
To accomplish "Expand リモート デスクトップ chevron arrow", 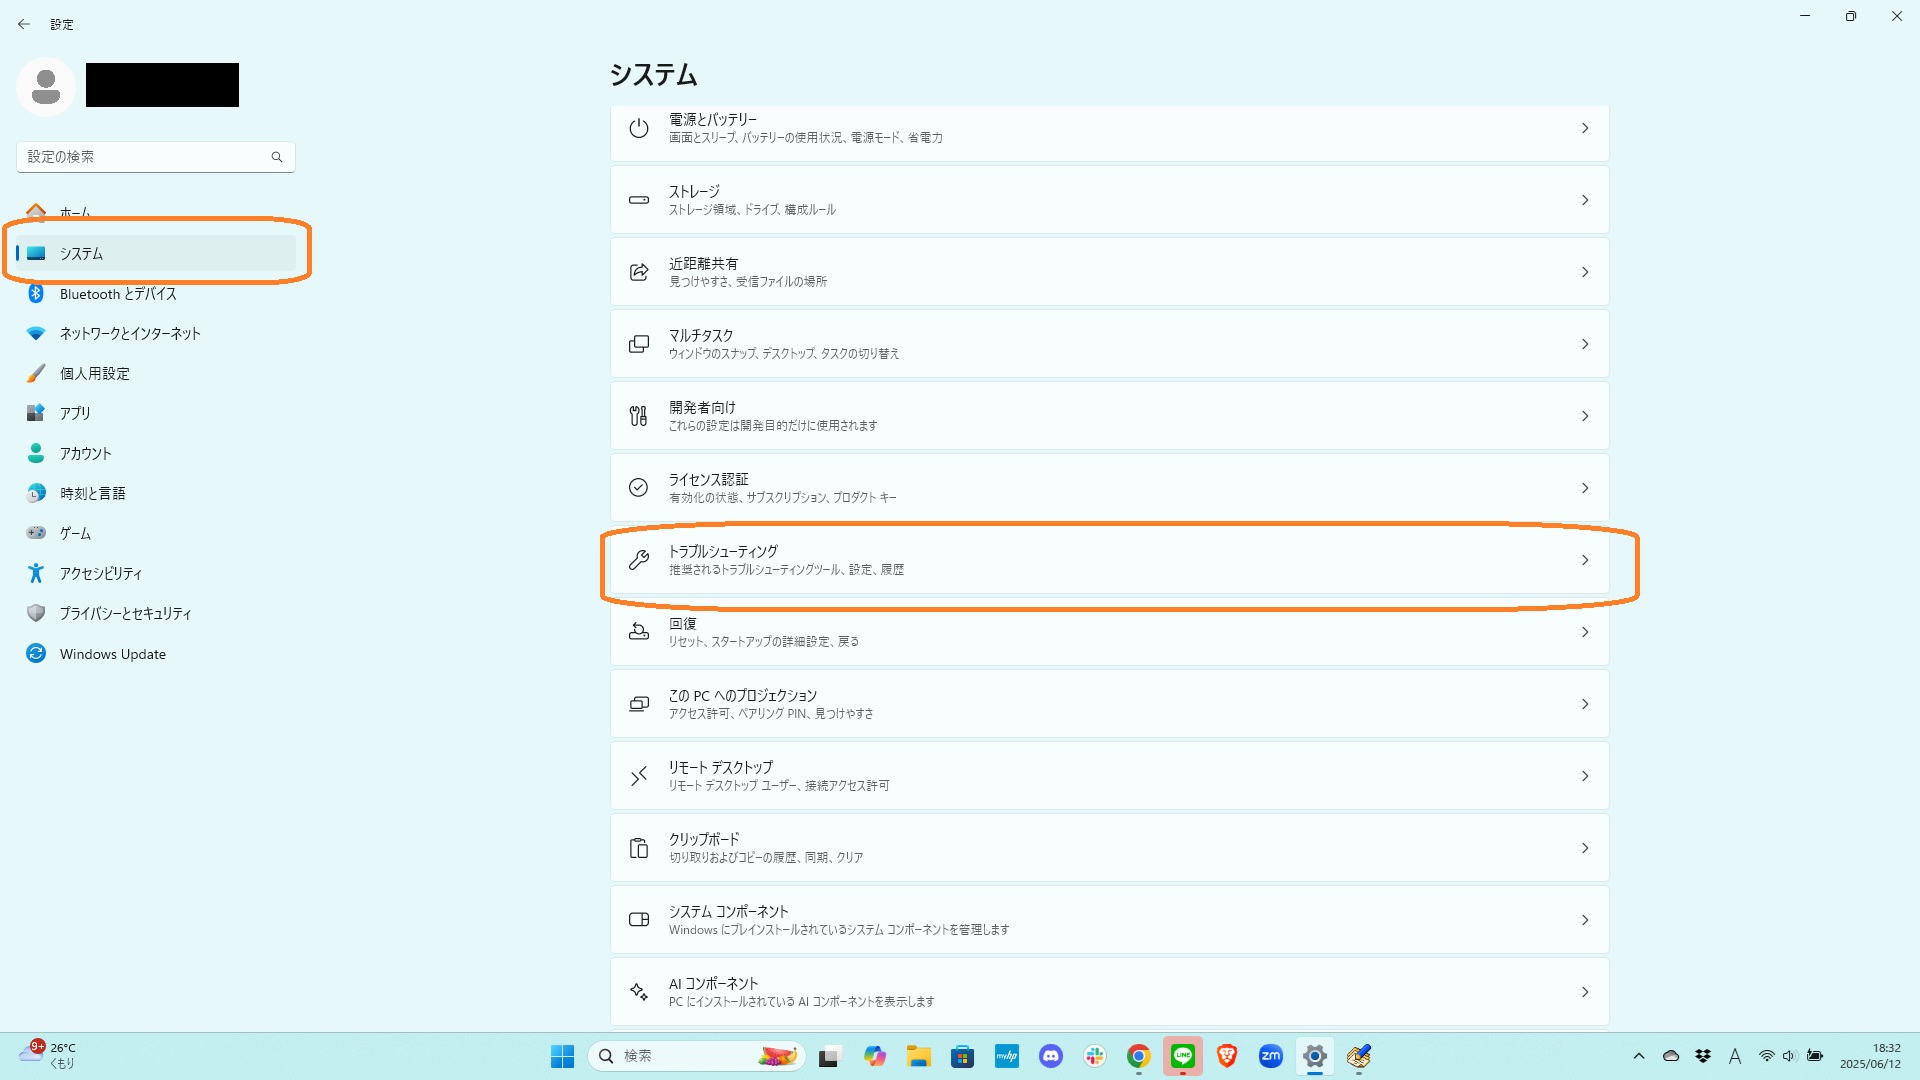I will coord(1584,776).
